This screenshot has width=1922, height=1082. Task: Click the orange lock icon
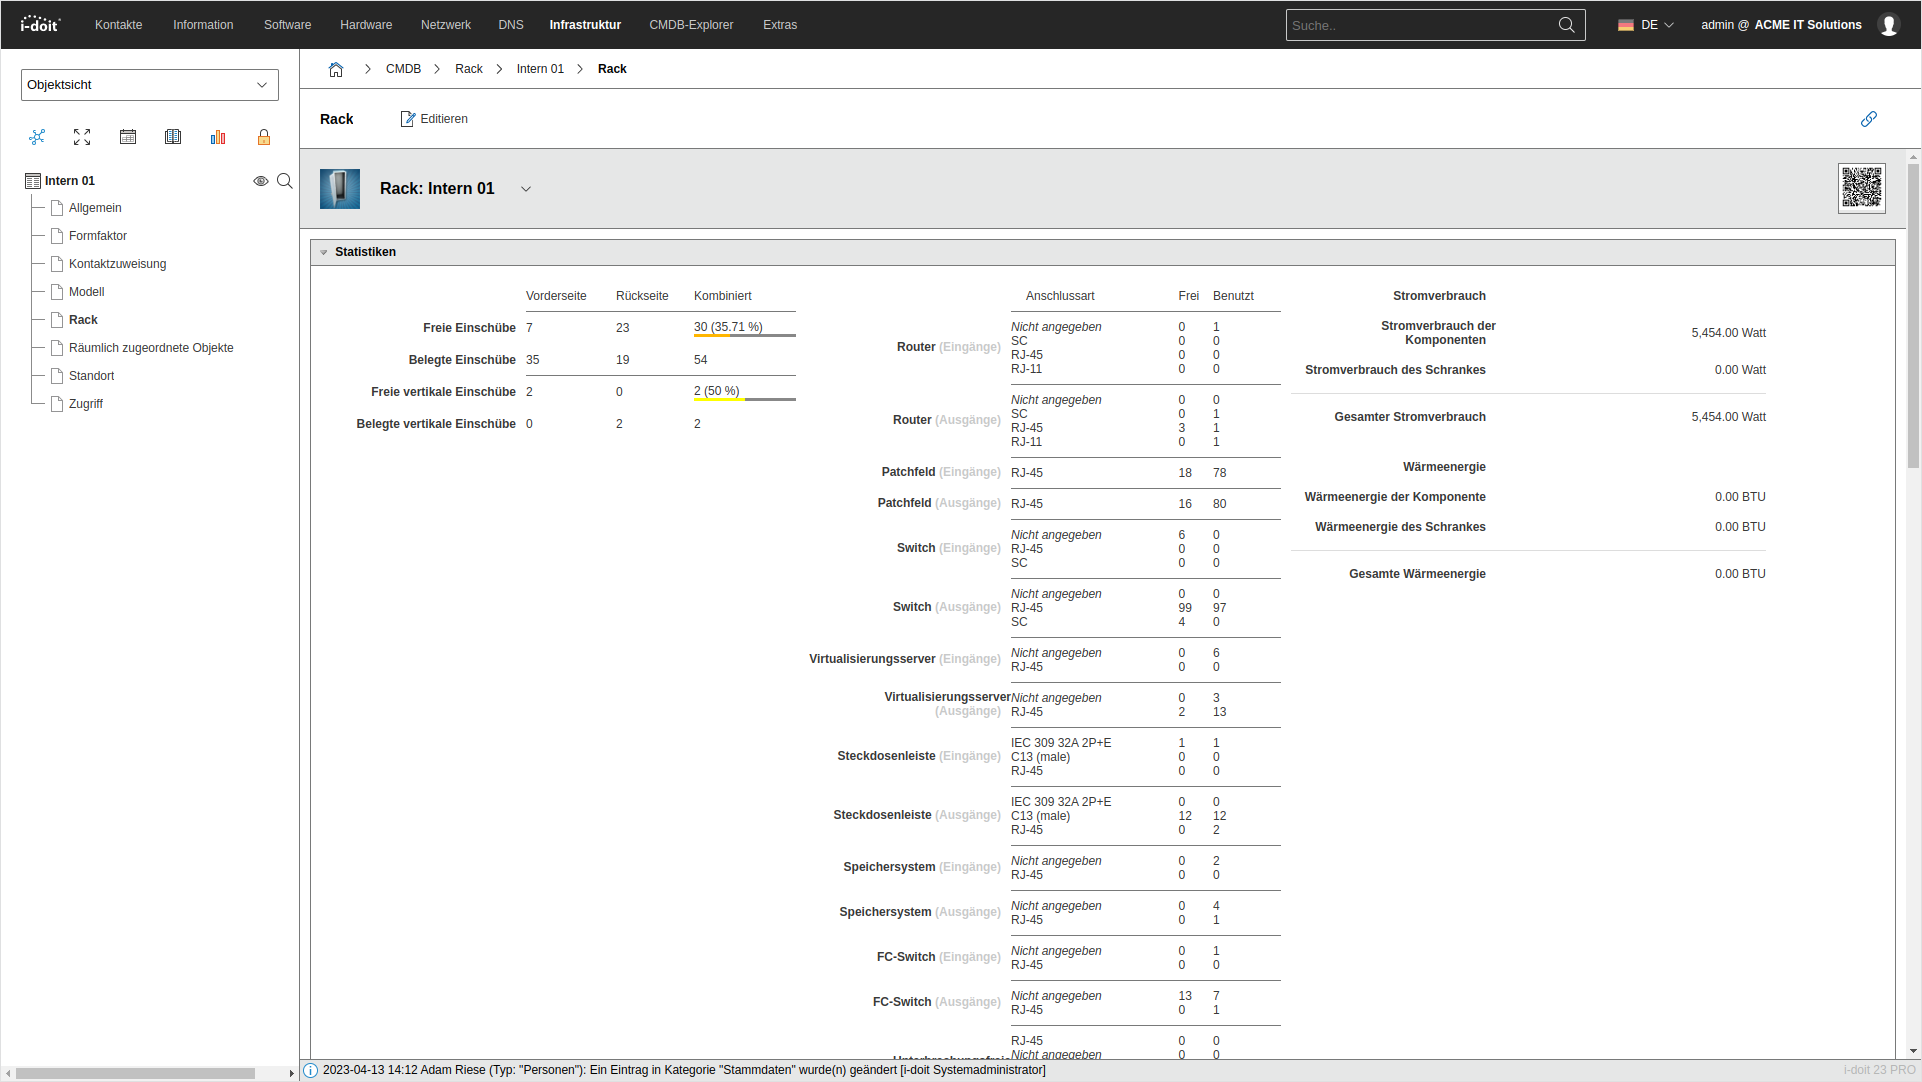pyautogui.click(x=264, y=137)
